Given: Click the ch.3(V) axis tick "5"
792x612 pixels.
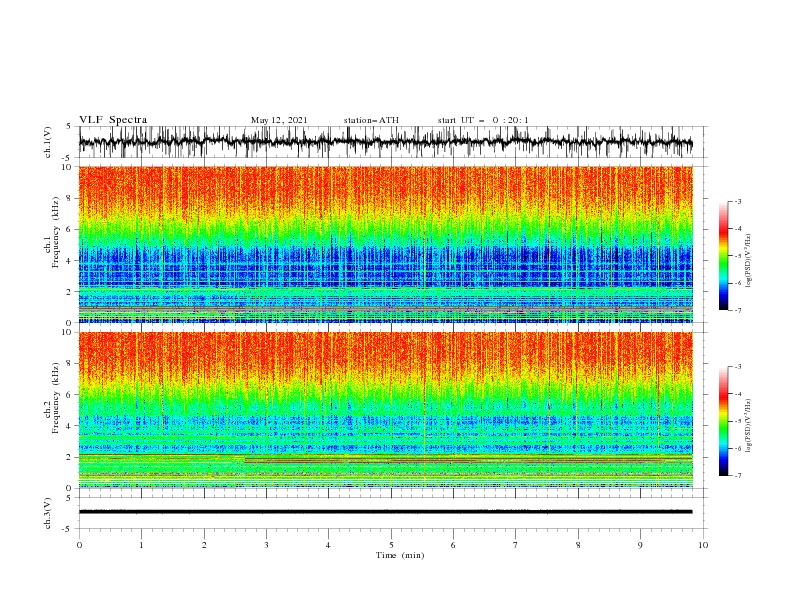Looking at the screenshot, I should click(x=68, y=498).
